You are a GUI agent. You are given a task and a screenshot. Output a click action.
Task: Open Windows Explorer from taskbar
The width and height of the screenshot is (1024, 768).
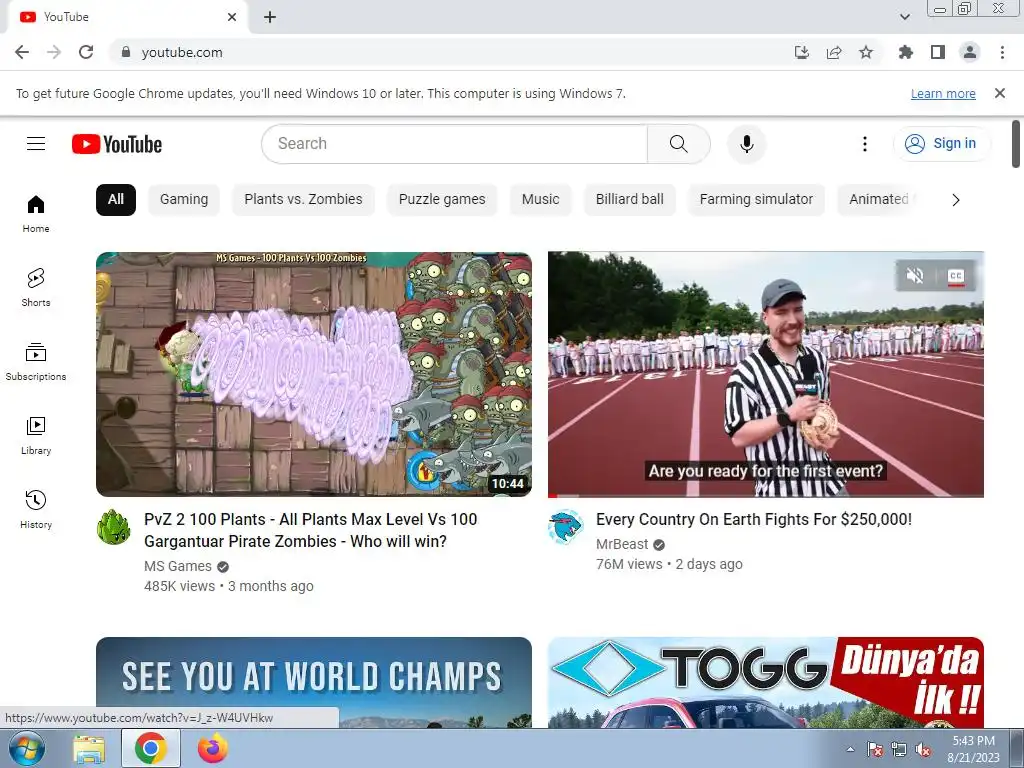[89, 748]
